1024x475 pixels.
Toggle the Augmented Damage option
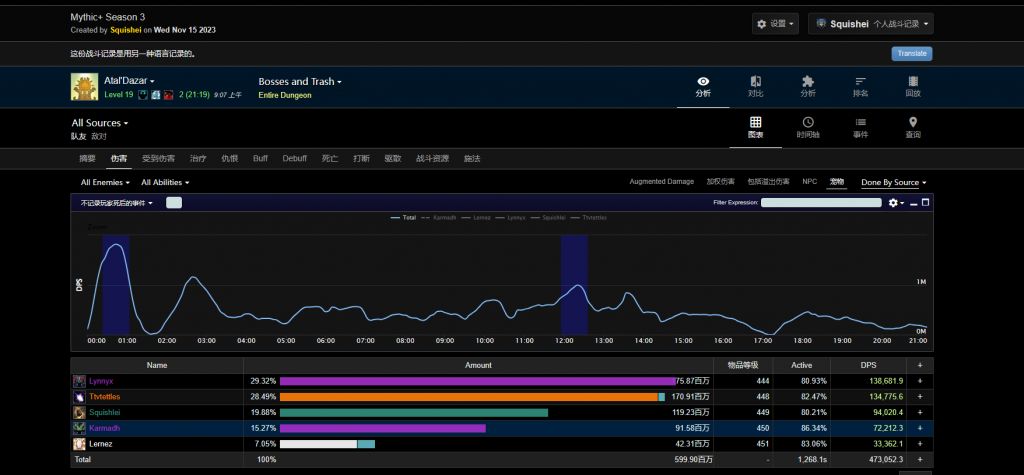tap(661, 182)
